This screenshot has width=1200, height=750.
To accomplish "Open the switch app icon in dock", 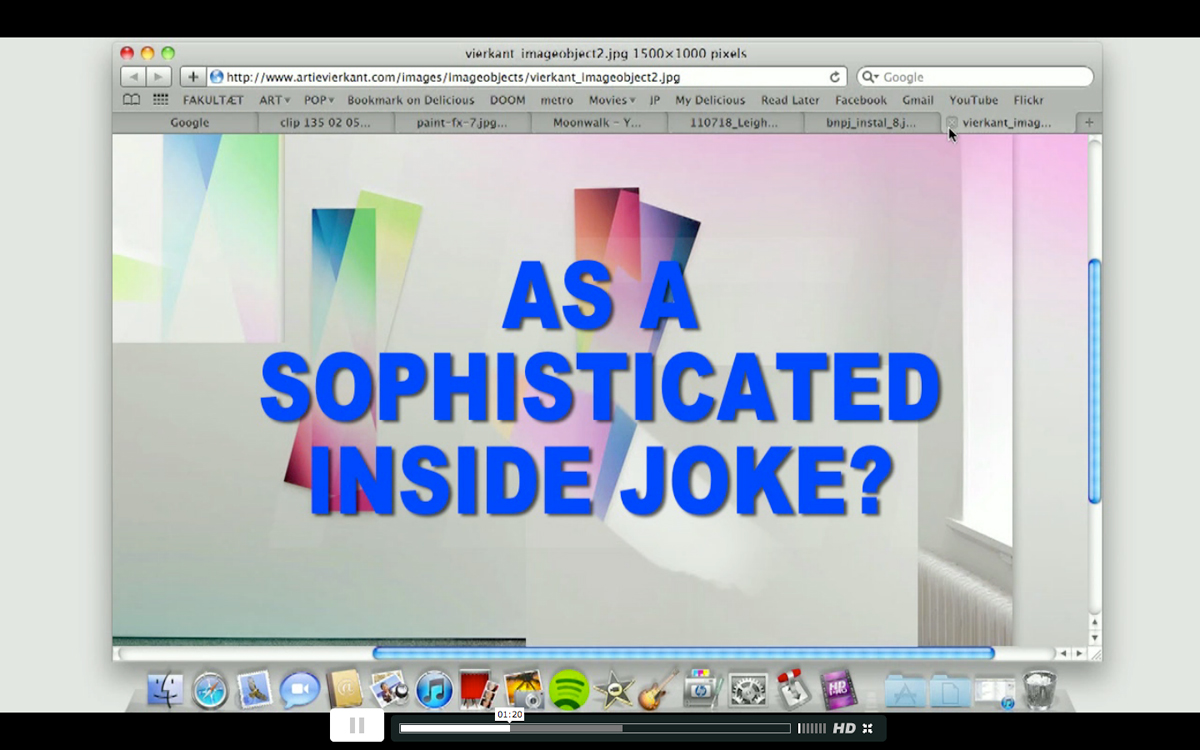I will tap(793, 690).
